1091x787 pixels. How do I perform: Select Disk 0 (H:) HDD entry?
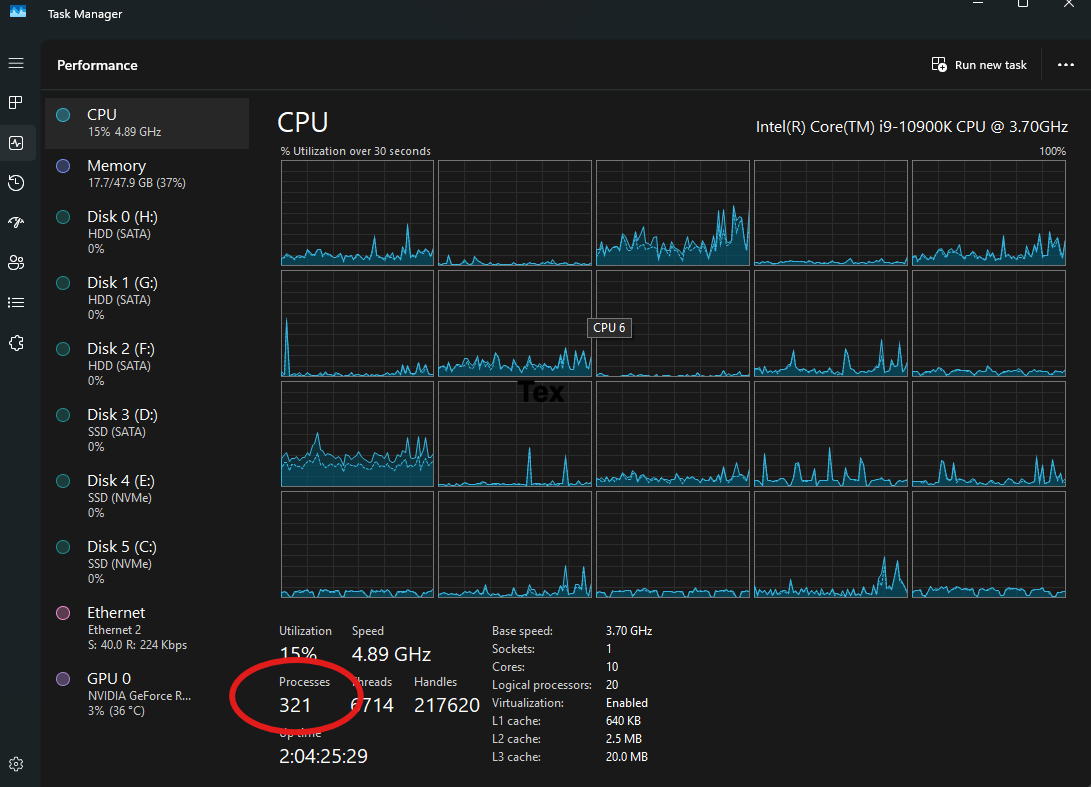146,232
